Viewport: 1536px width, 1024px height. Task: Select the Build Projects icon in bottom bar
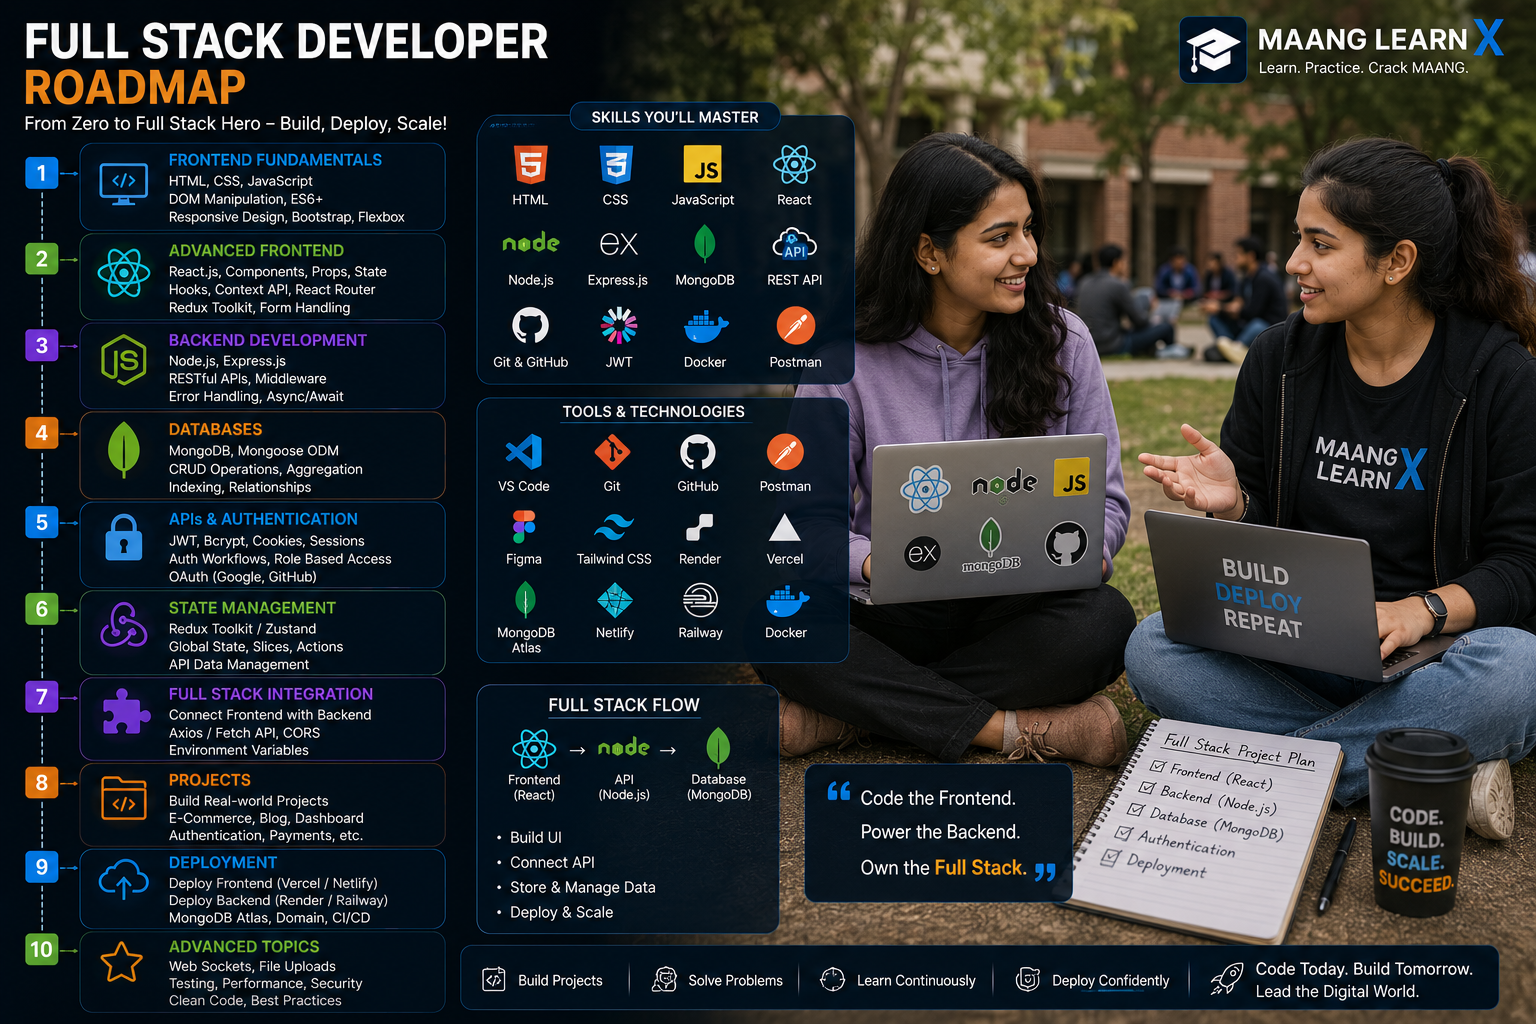494,979
